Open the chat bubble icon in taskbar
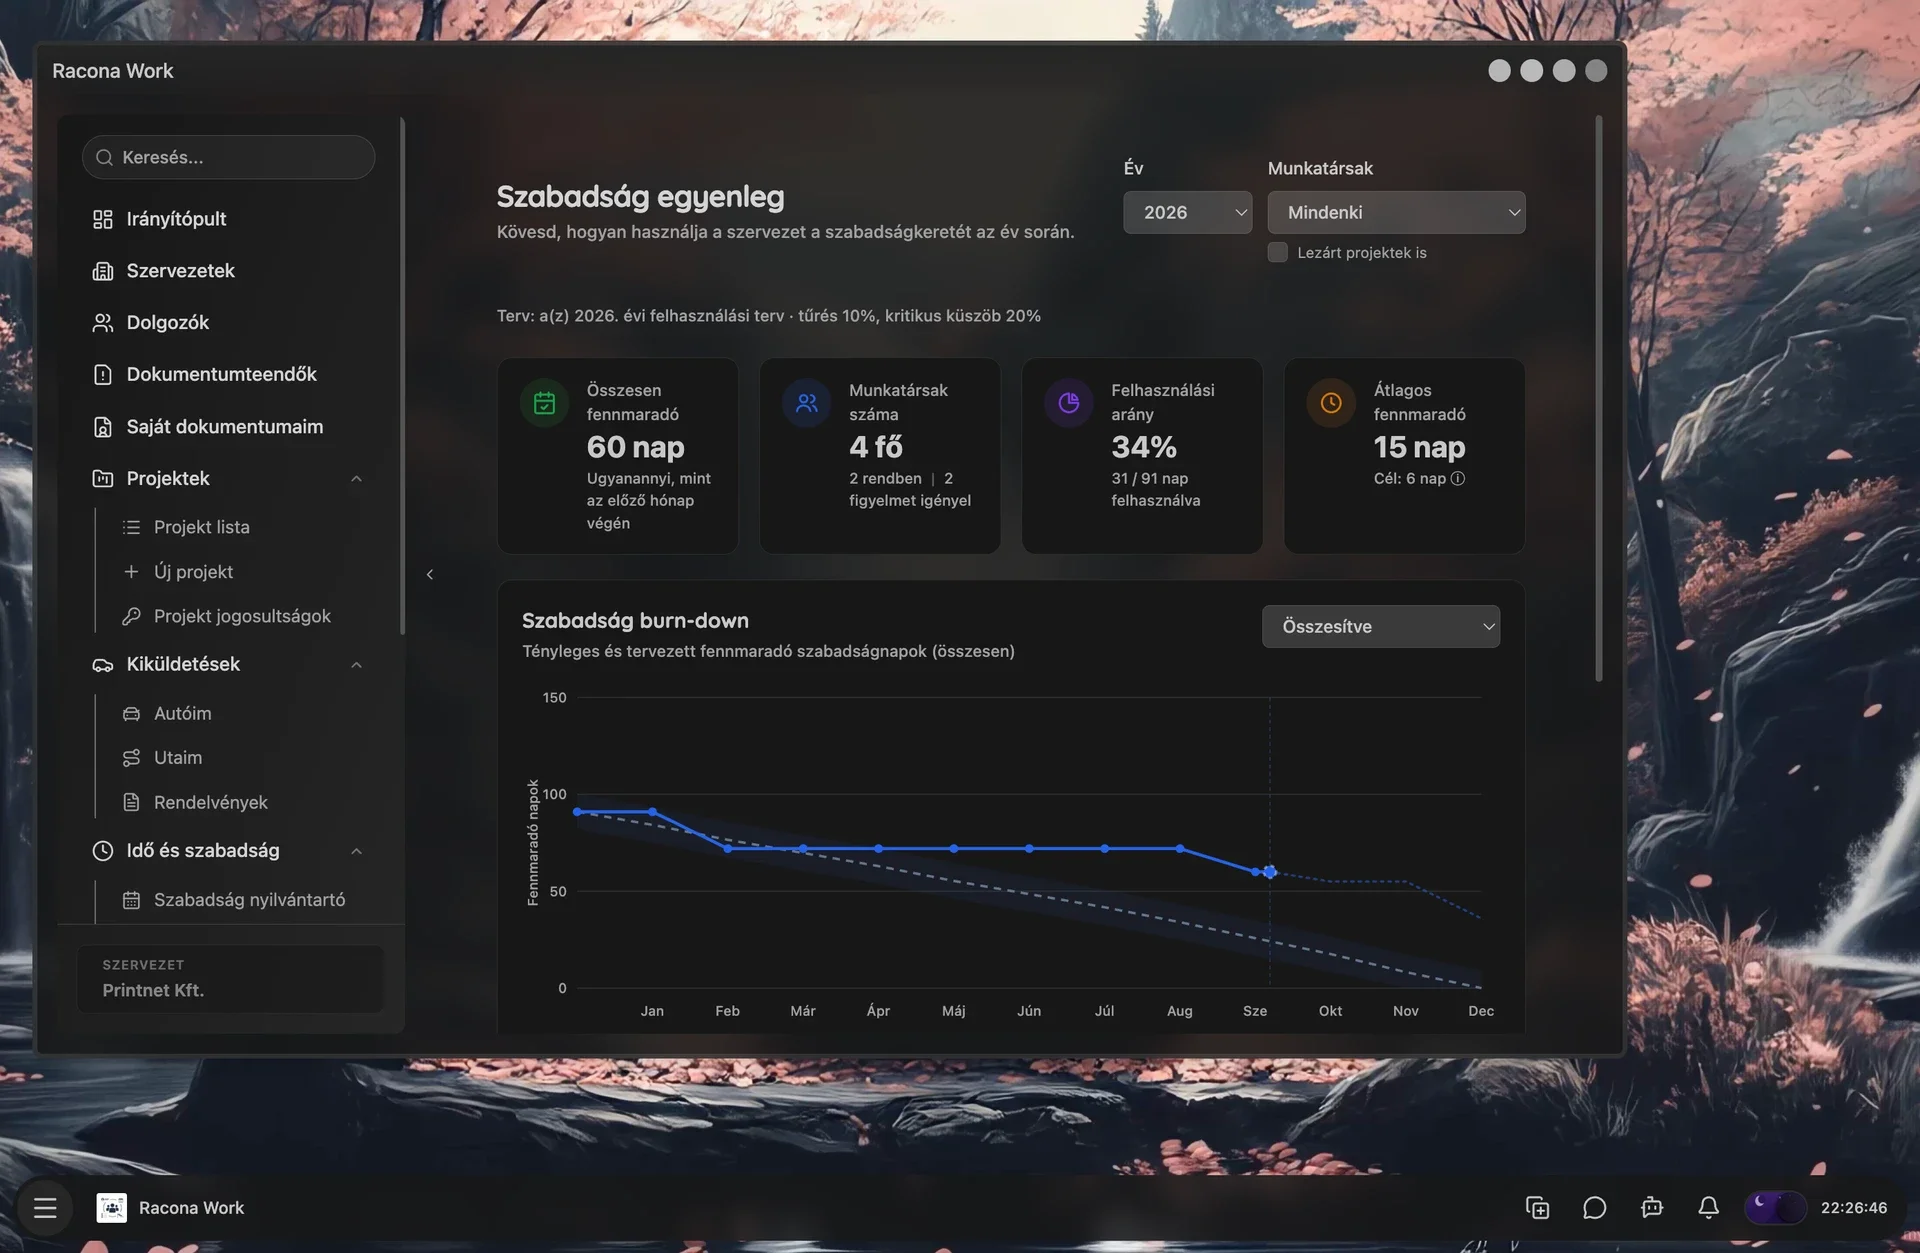This screenshot has width=1920, height=1253. tap(1595, 1208)
